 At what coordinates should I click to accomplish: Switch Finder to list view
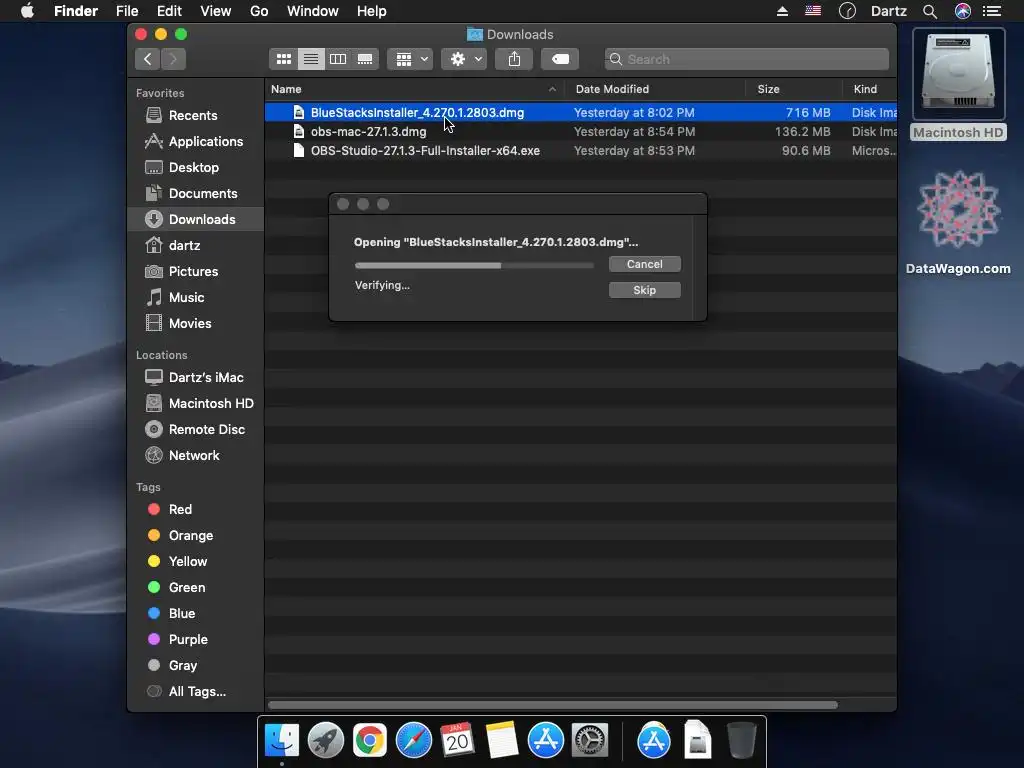pos(311,59)
